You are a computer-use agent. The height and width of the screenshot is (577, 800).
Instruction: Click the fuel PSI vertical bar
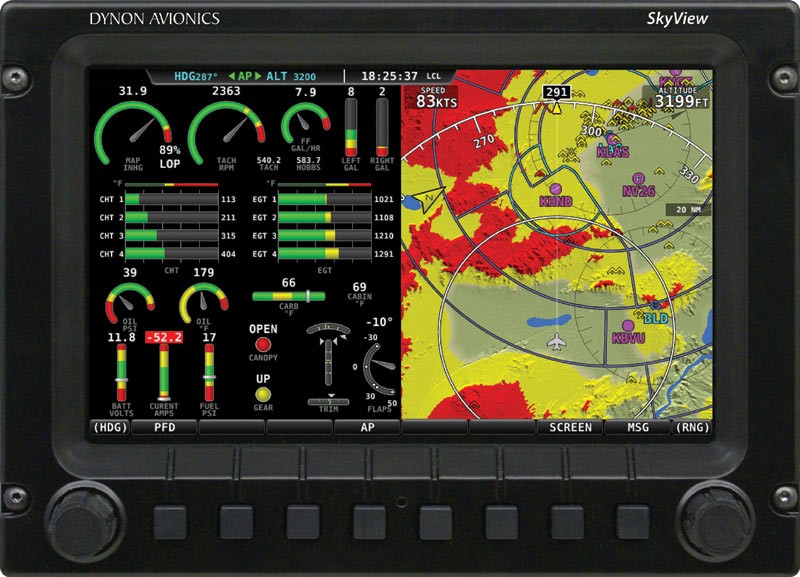(209, 373)
